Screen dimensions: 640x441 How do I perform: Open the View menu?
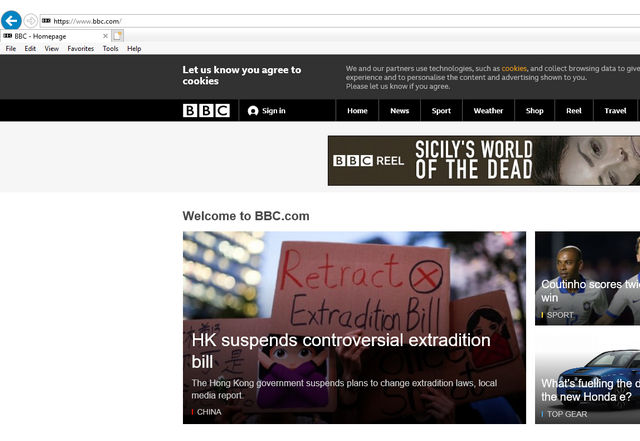tap(52, 48)
